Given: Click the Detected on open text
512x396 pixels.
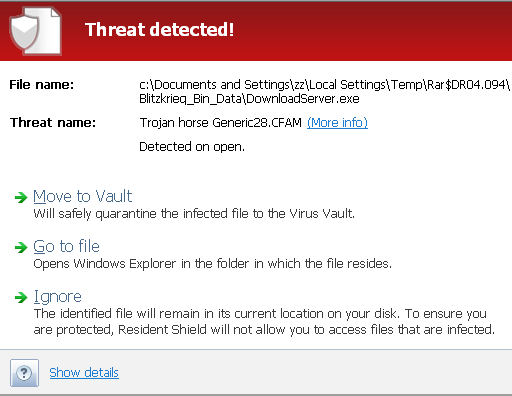Looking at the screenshot, I should point(192,147).
